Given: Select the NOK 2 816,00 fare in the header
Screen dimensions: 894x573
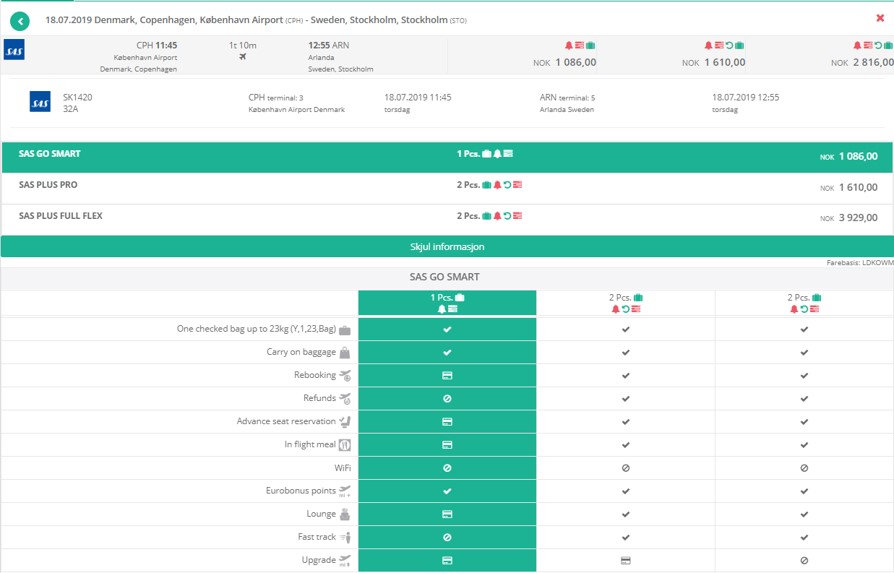Looking at the screenshot, I should click(x=862, y=63).
